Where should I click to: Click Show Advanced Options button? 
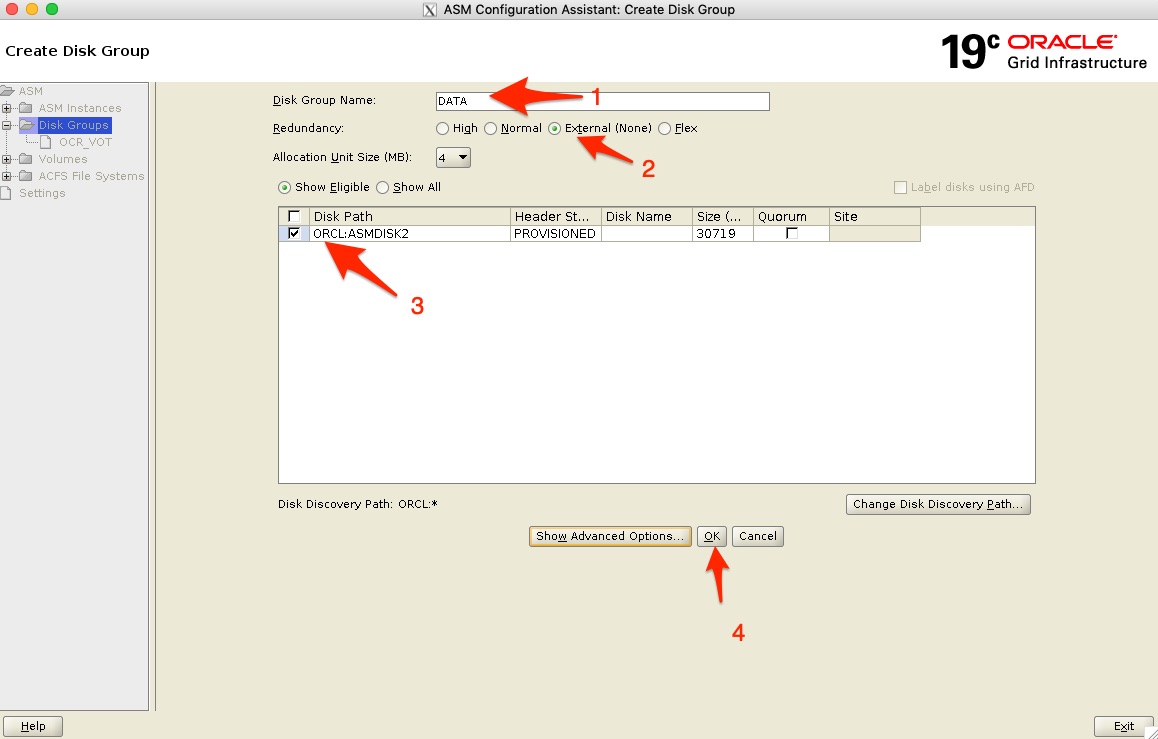[x=610, y=536]
